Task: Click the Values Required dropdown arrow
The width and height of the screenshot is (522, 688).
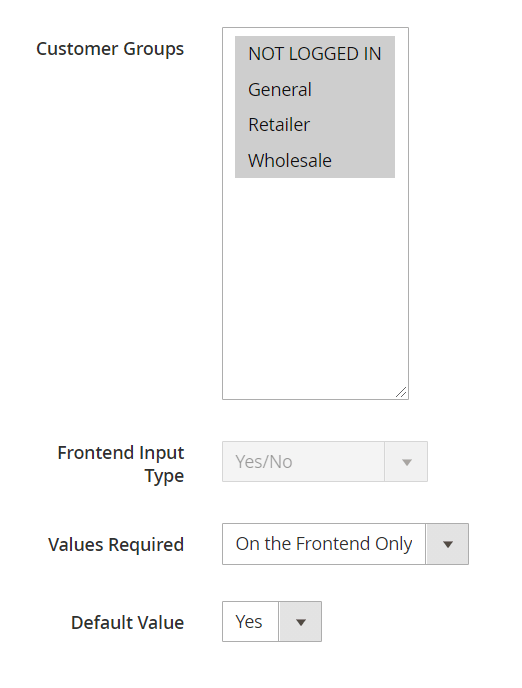Action: point(447,544)
